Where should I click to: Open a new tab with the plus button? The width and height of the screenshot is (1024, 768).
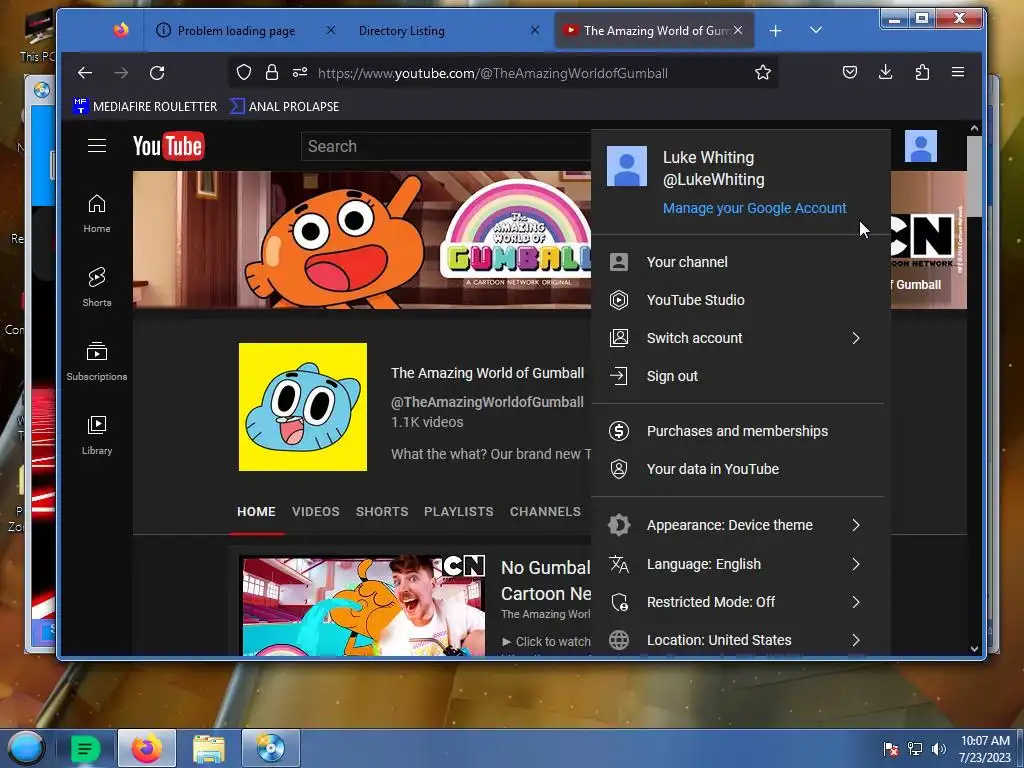(775, 31)
